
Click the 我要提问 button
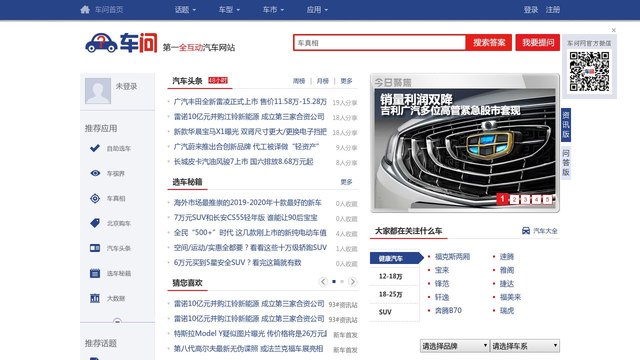click(x=538, y=42)
